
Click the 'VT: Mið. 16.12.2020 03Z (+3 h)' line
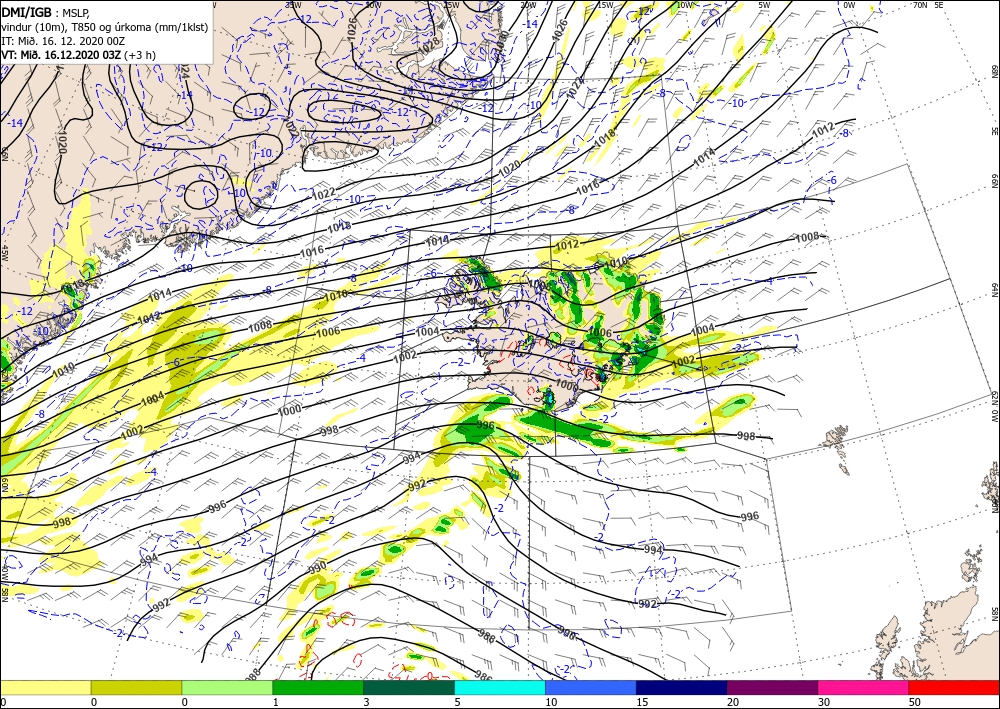pos(78,54)
